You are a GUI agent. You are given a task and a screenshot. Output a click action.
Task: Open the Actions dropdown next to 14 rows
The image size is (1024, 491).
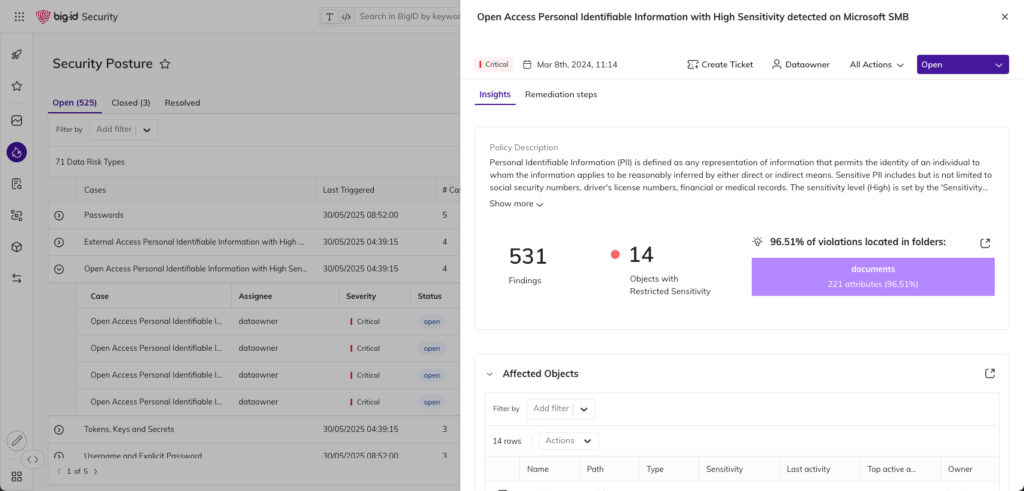tap(568, 441)
